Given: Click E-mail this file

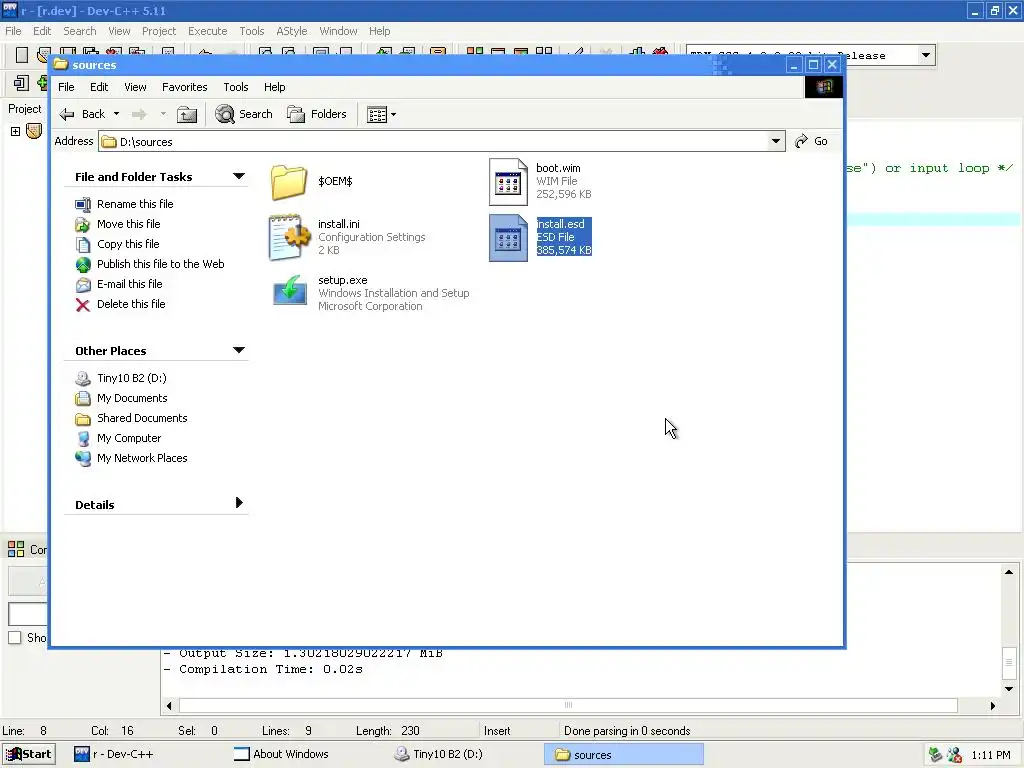Looking at the screenshot, I should point(129,284).
